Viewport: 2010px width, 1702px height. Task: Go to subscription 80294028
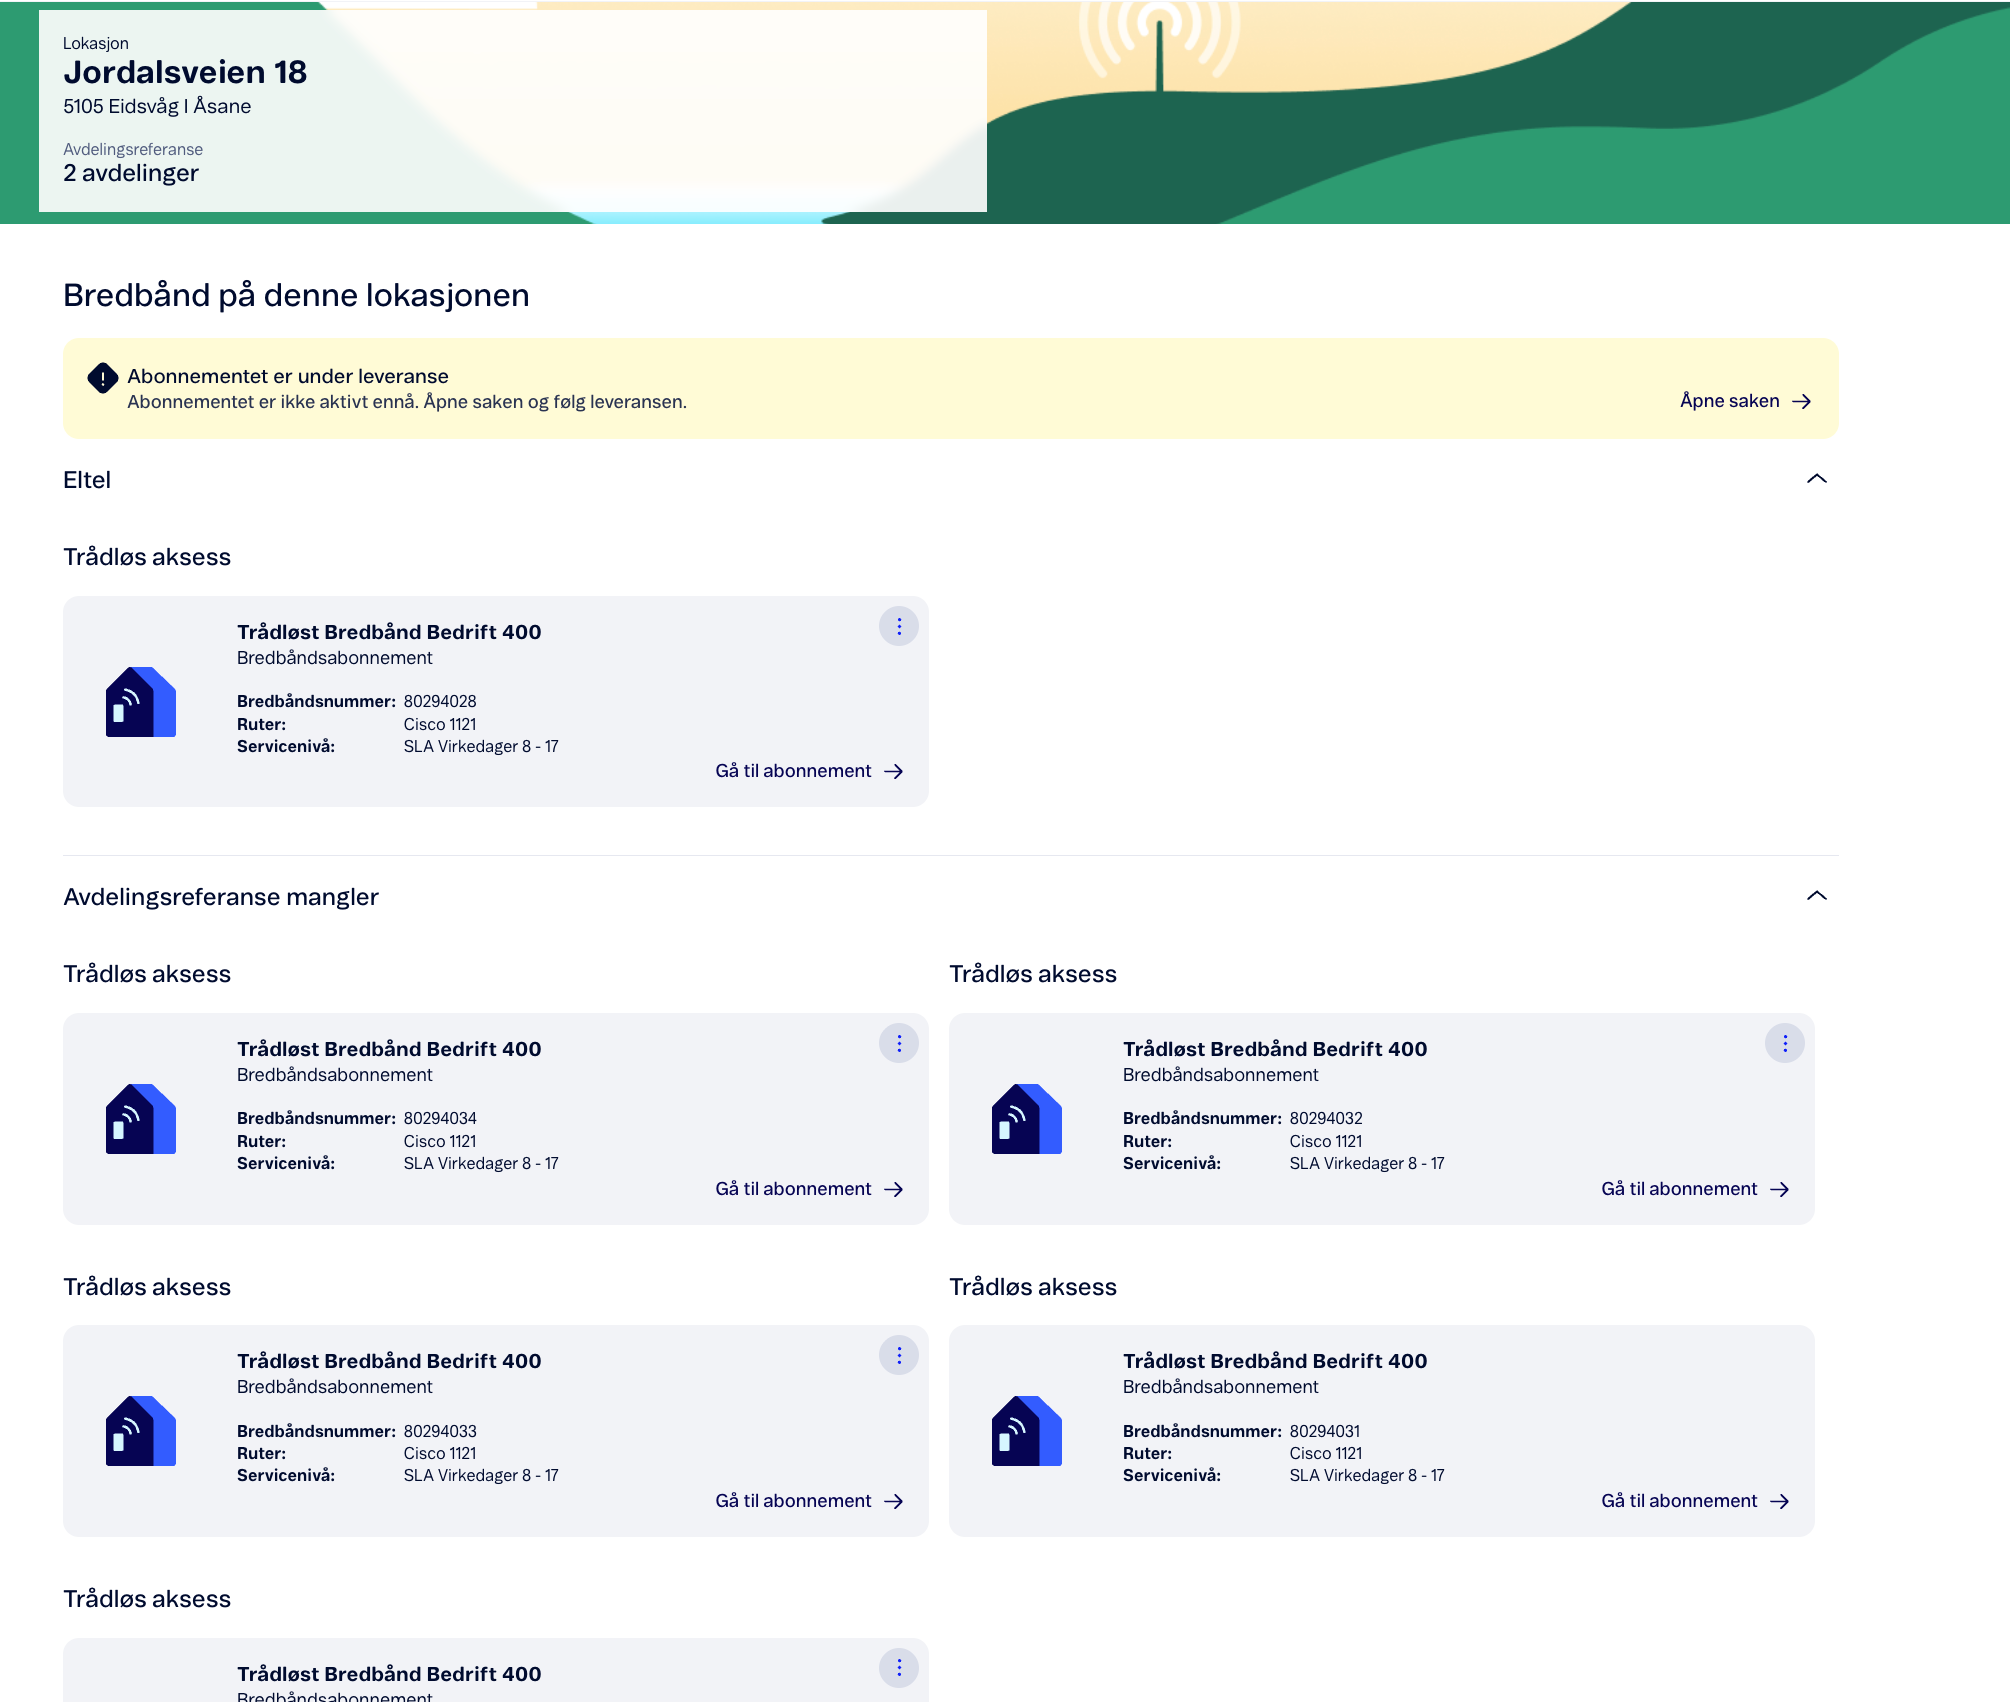pyautogui.click(x=809, y=771)
